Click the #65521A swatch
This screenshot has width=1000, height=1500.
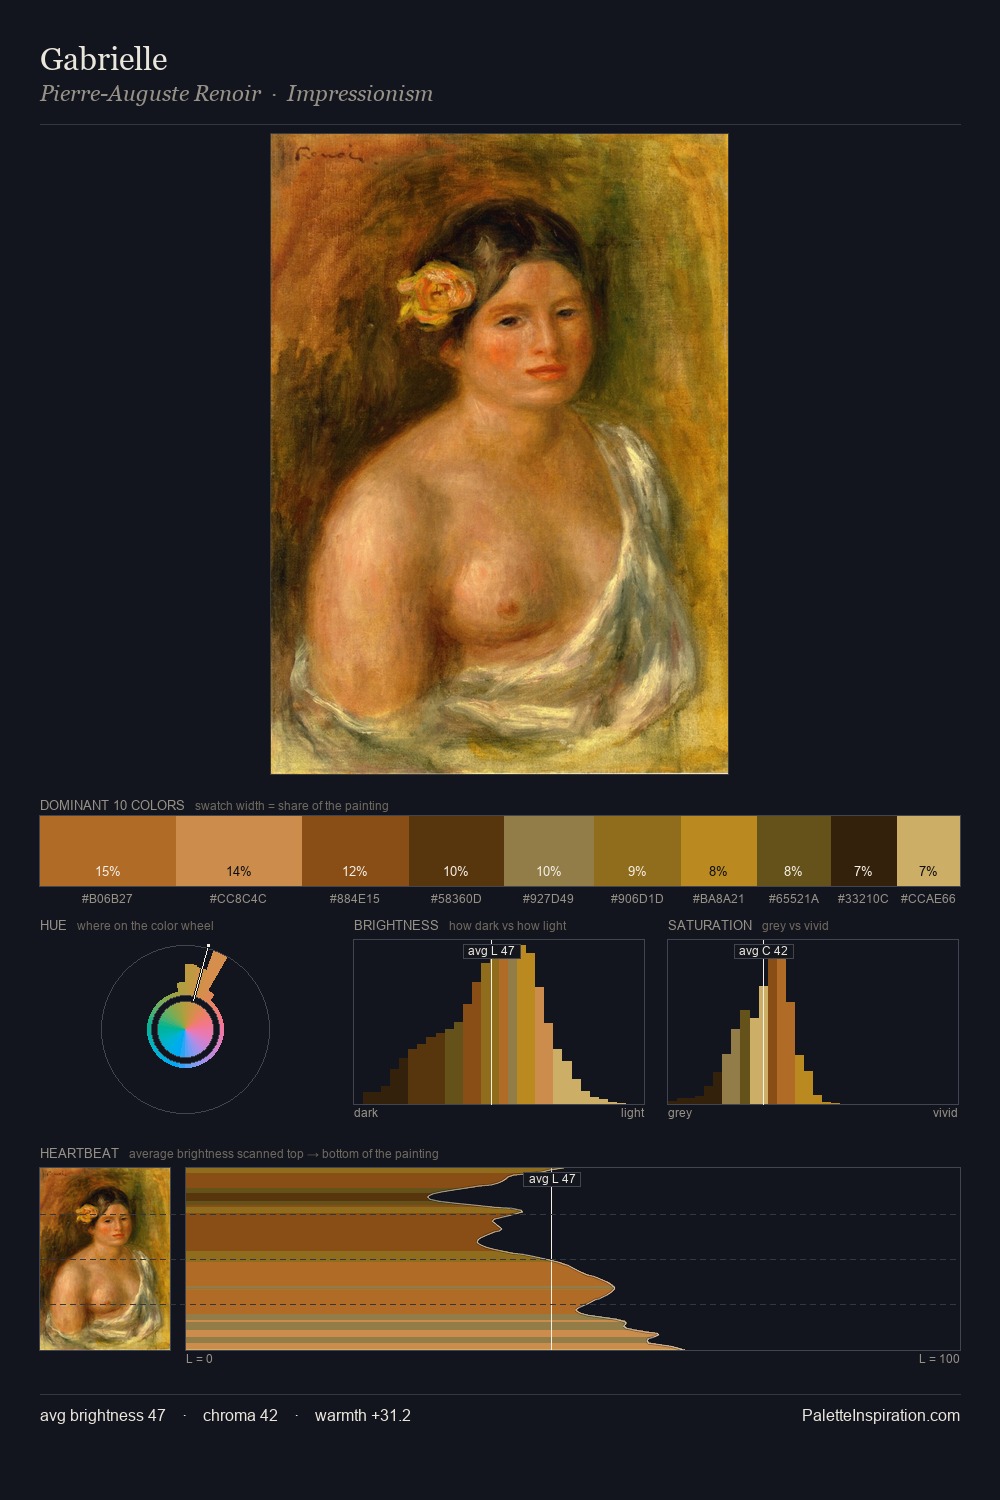794,851
